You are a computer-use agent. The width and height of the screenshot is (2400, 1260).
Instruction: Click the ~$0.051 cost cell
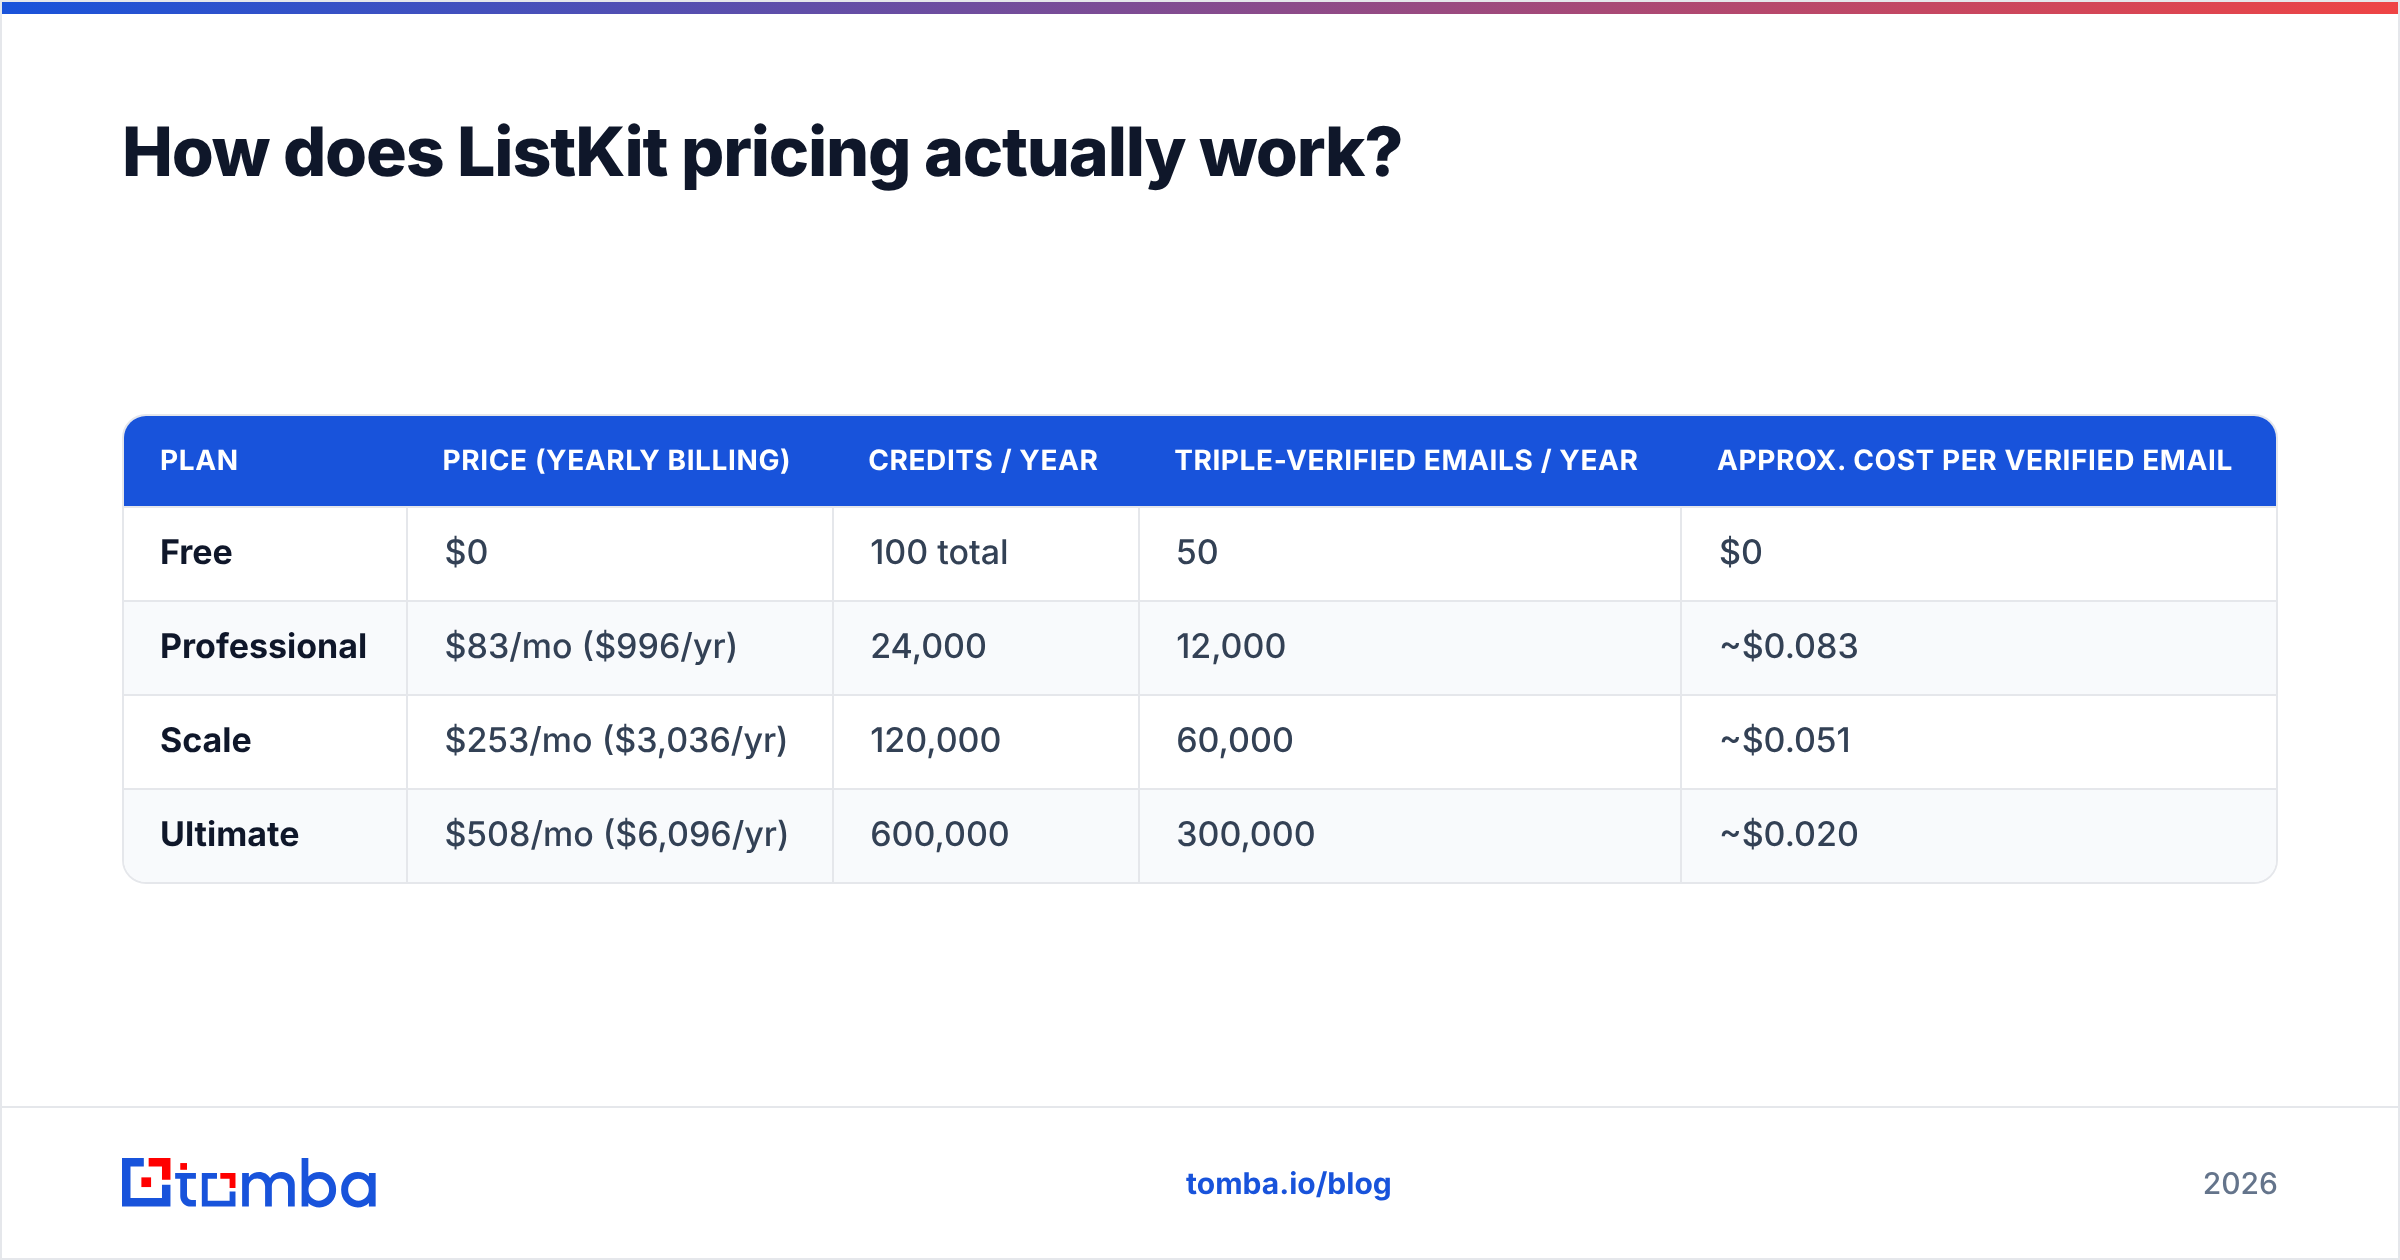(x=1979, y=741)
